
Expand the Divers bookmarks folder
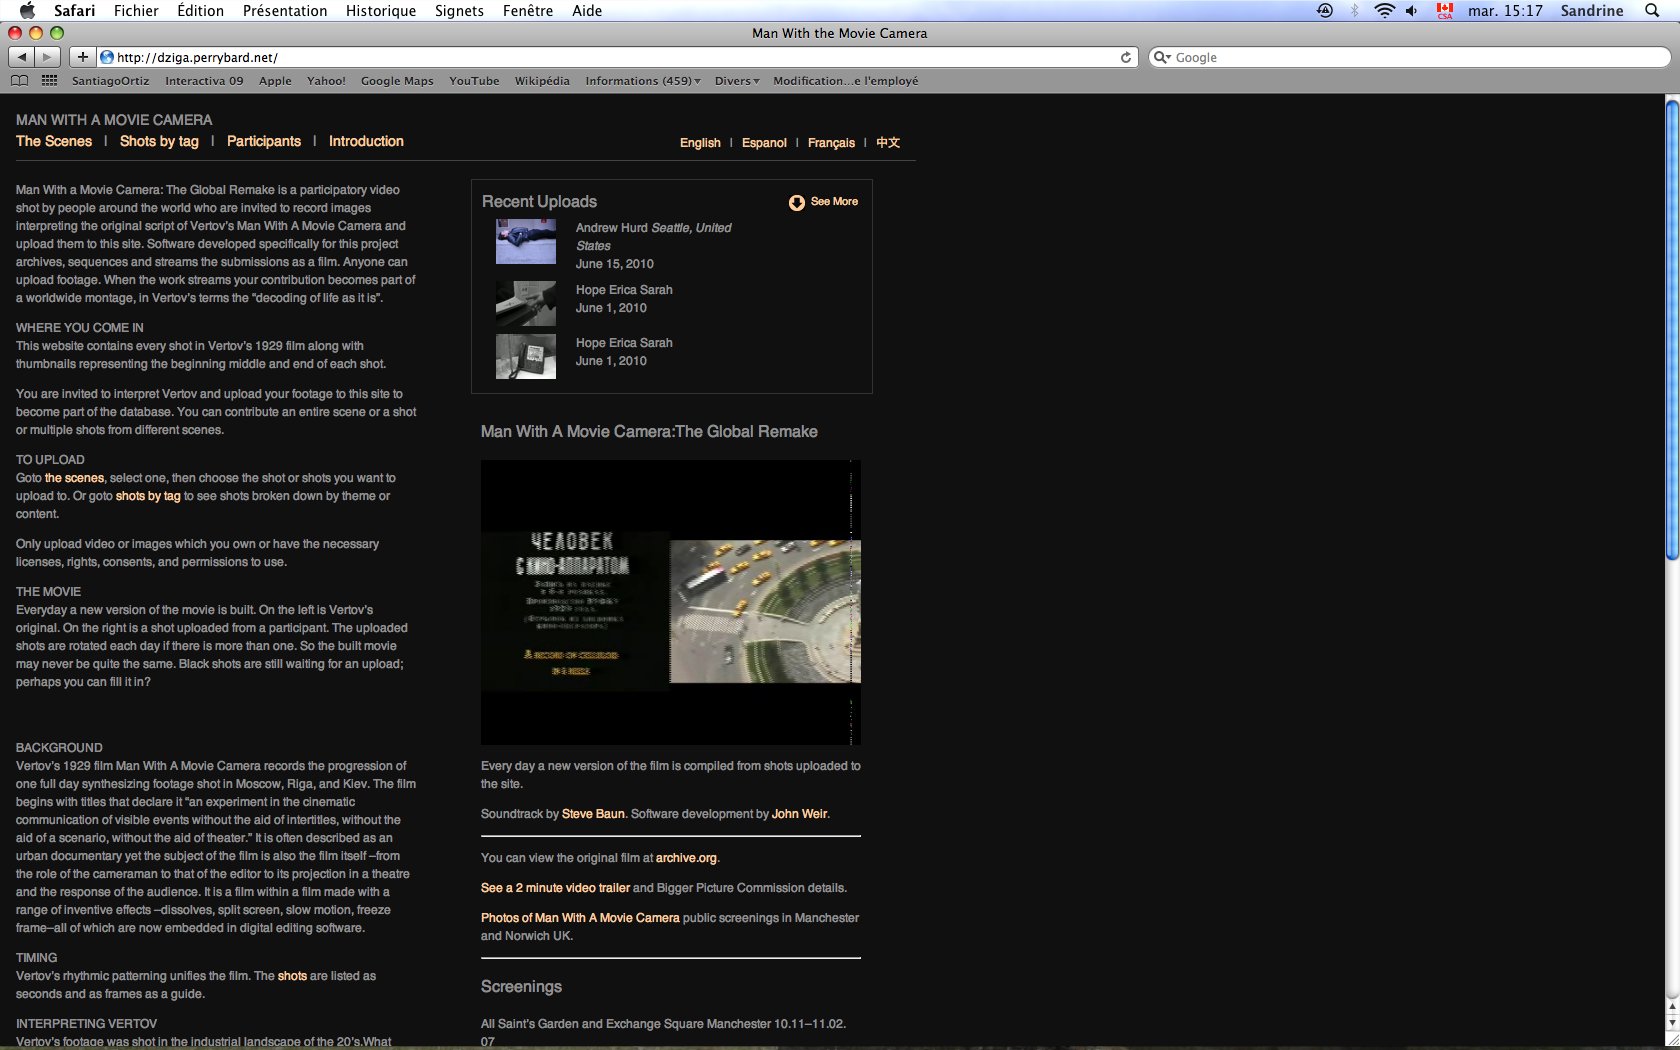(737, 81)
